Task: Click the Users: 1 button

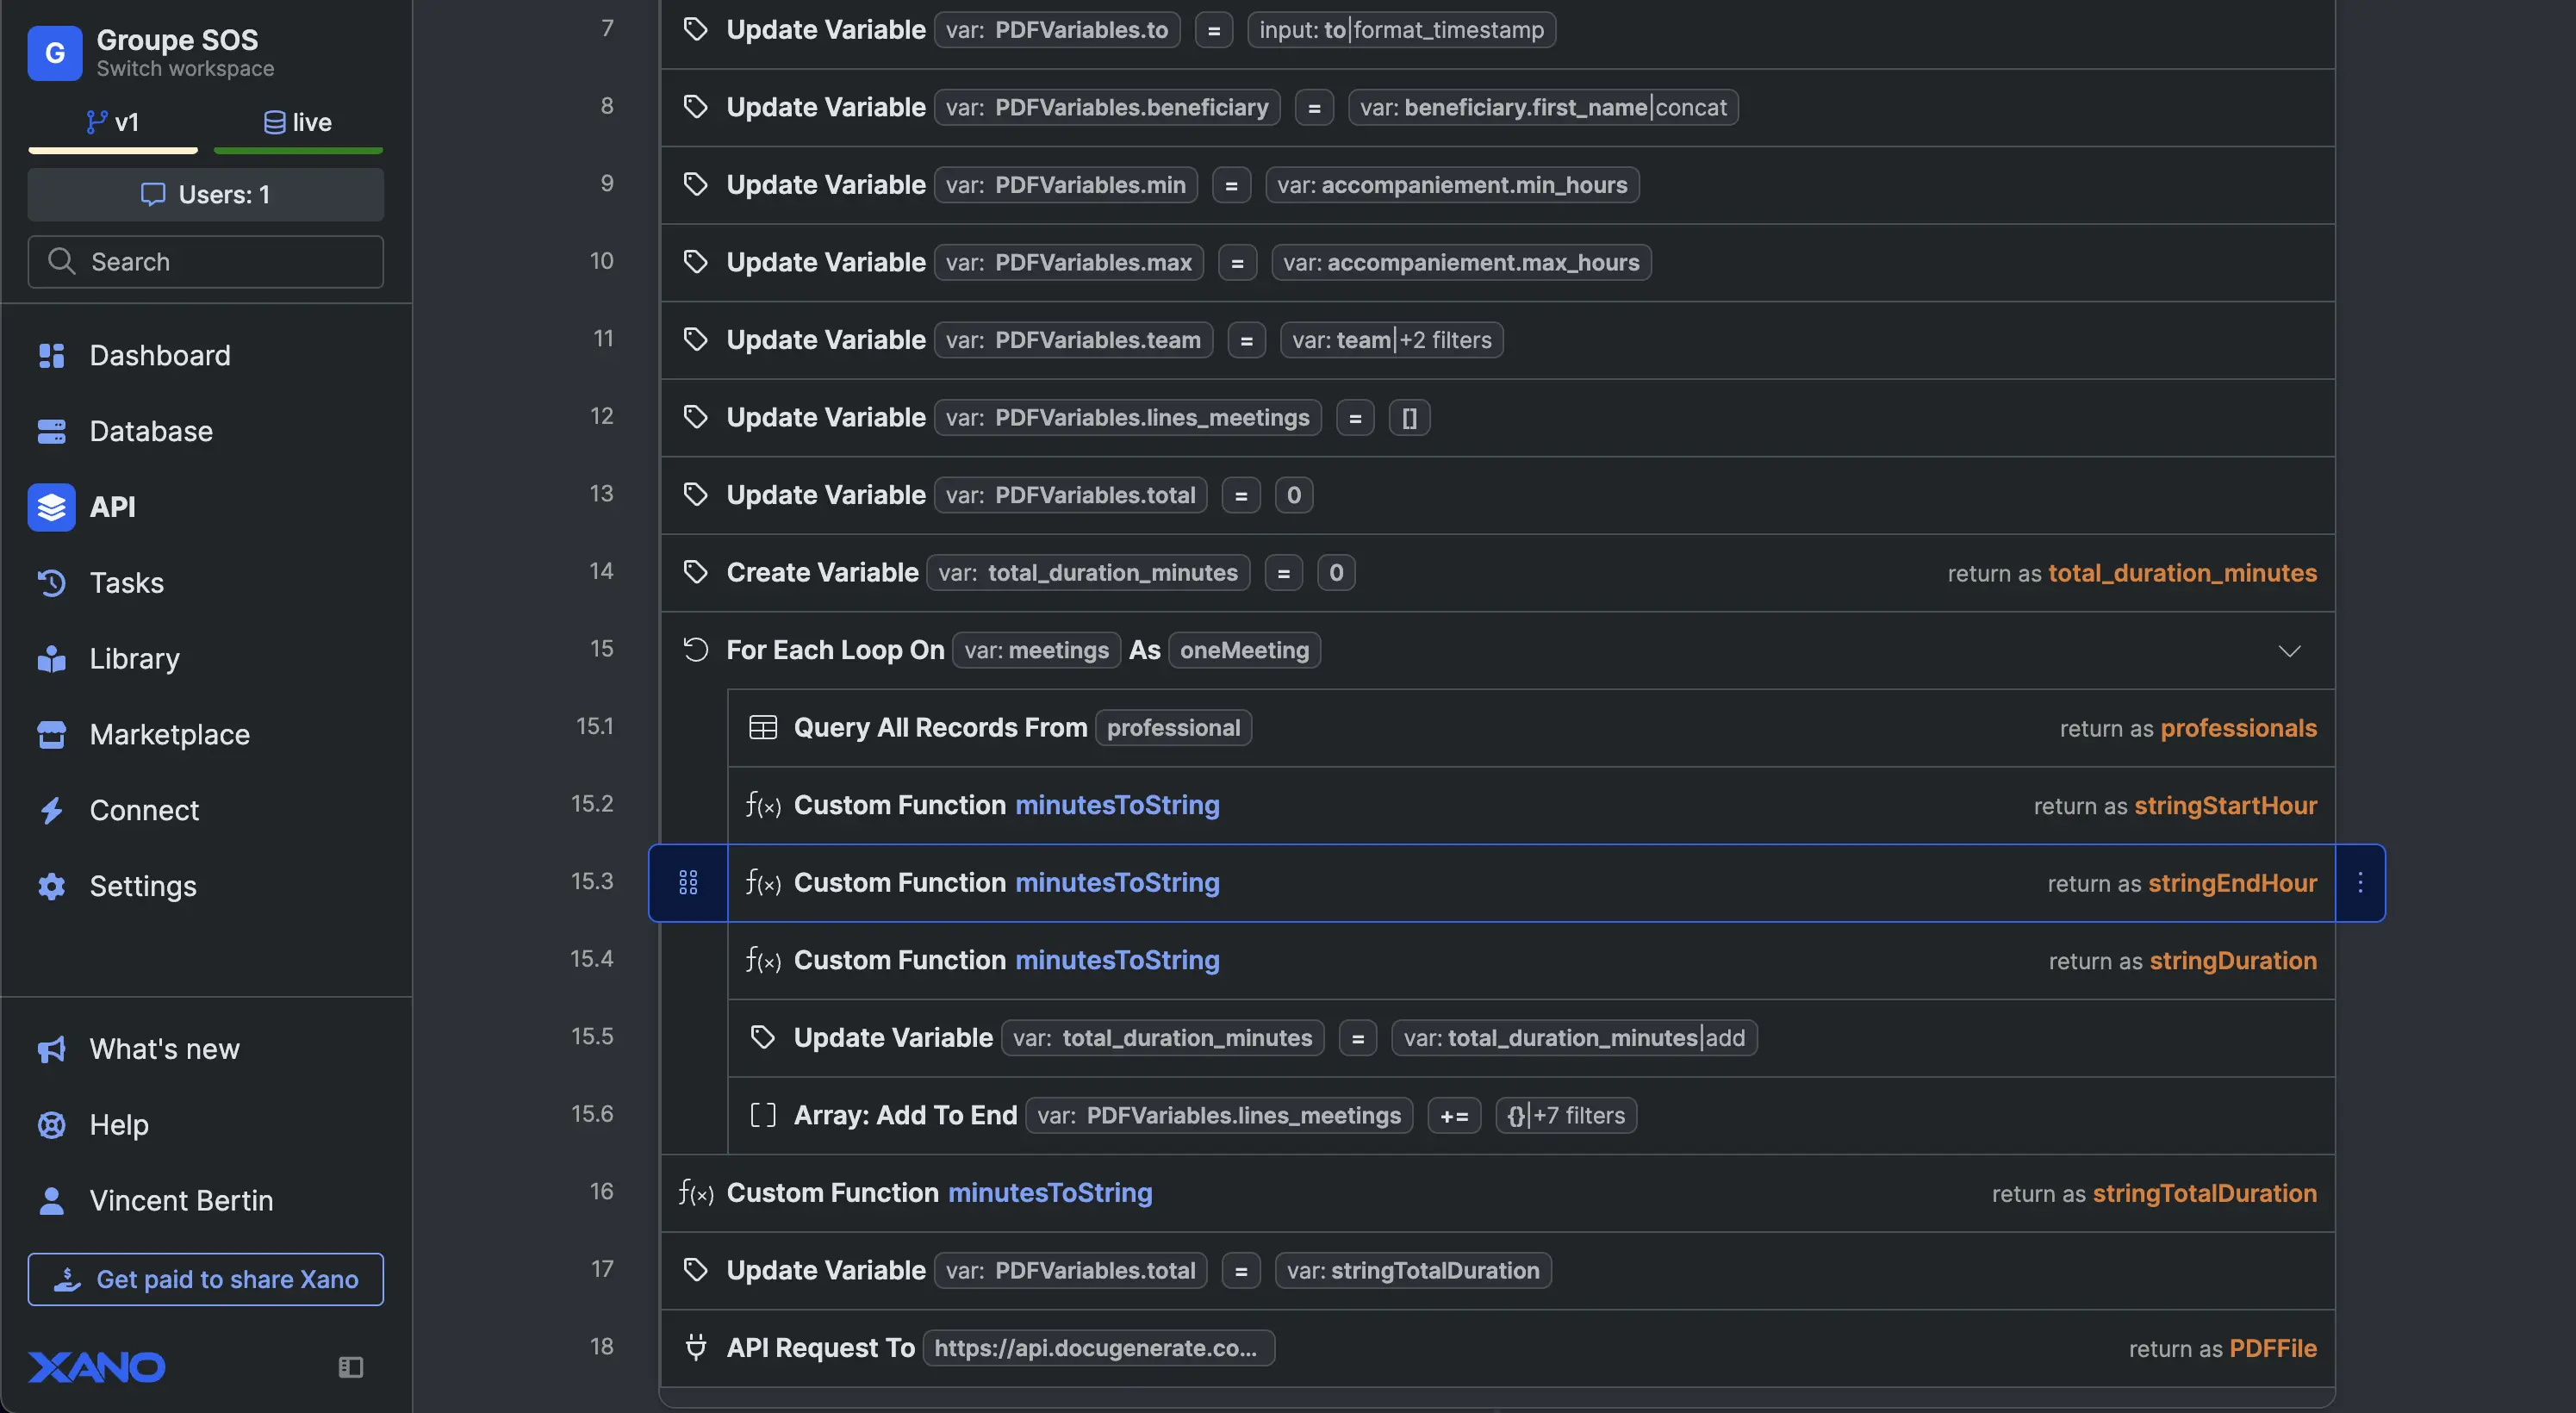Action: click(x=205, y=194)
